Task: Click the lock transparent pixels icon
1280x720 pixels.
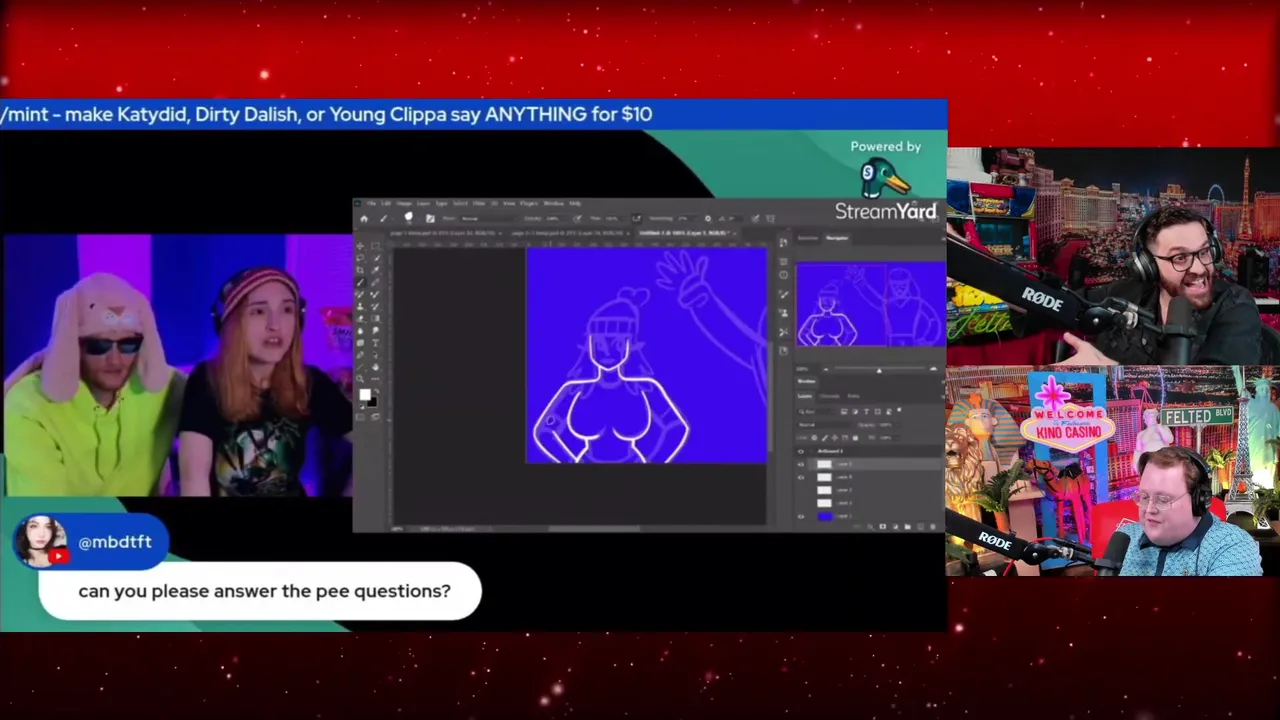Action: coord(815,438)
